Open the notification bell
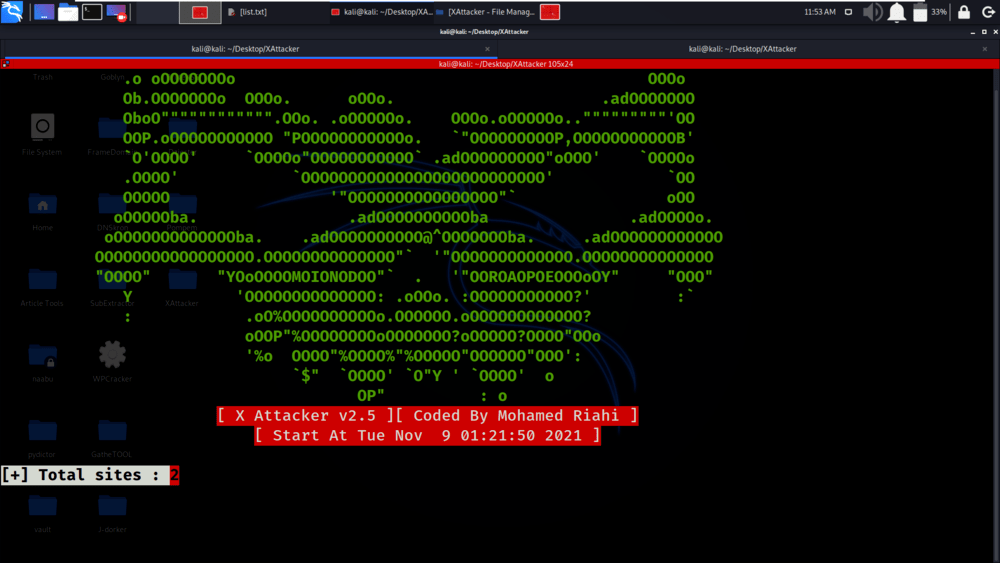The height and width of the screenshot is (563, 1000). coord(897,12)
